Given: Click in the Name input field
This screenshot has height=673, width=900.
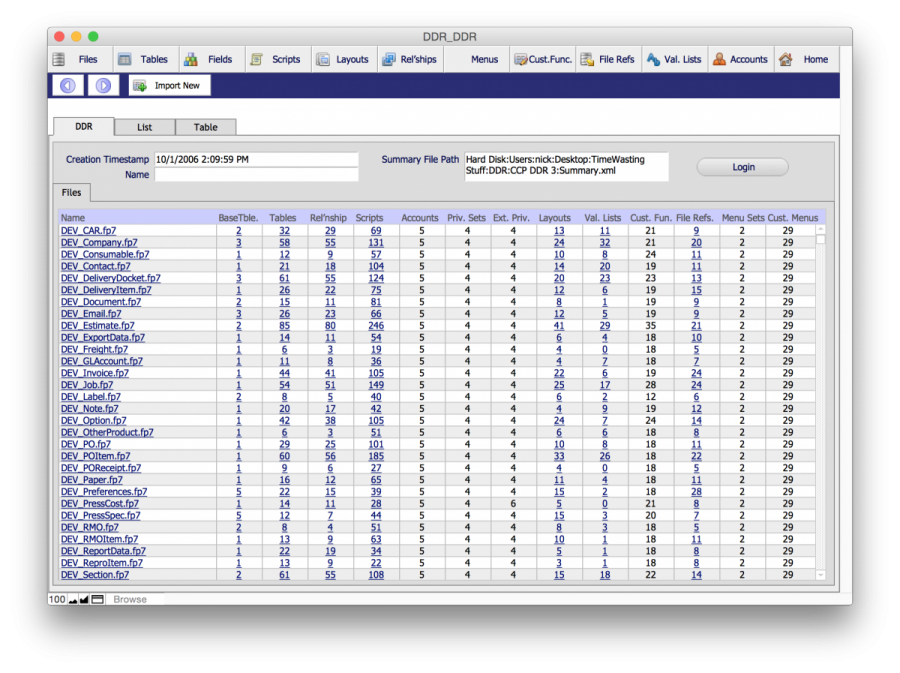Looking at the screenshot, I should click(x=256, y=175).
